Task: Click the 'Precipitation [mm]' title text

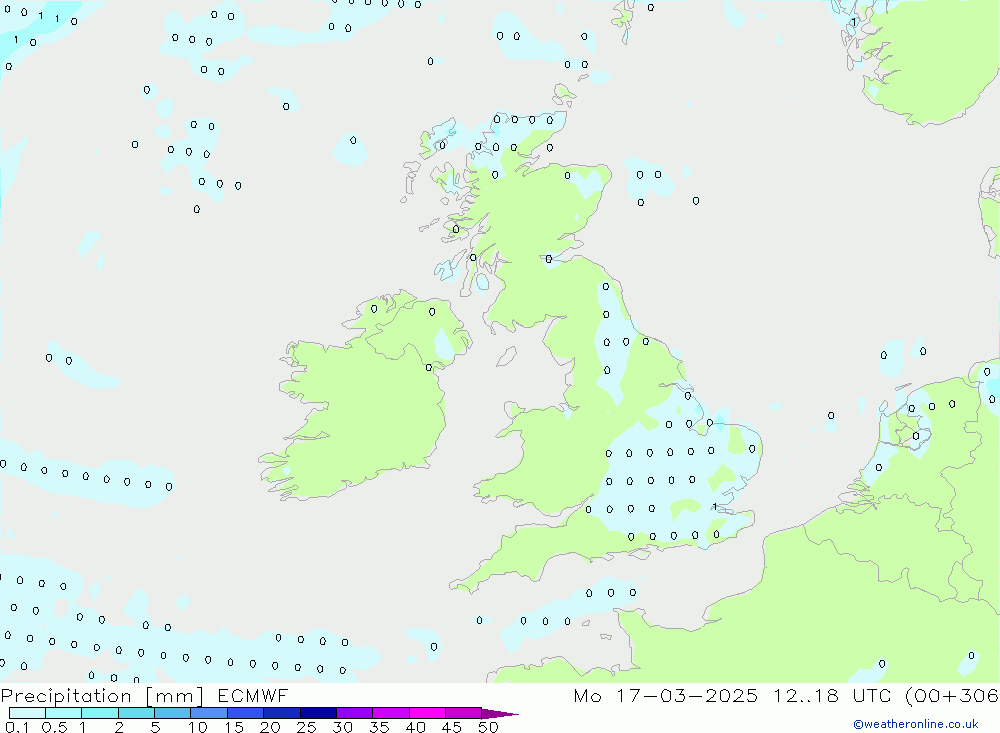Action: tap(102, 696)
